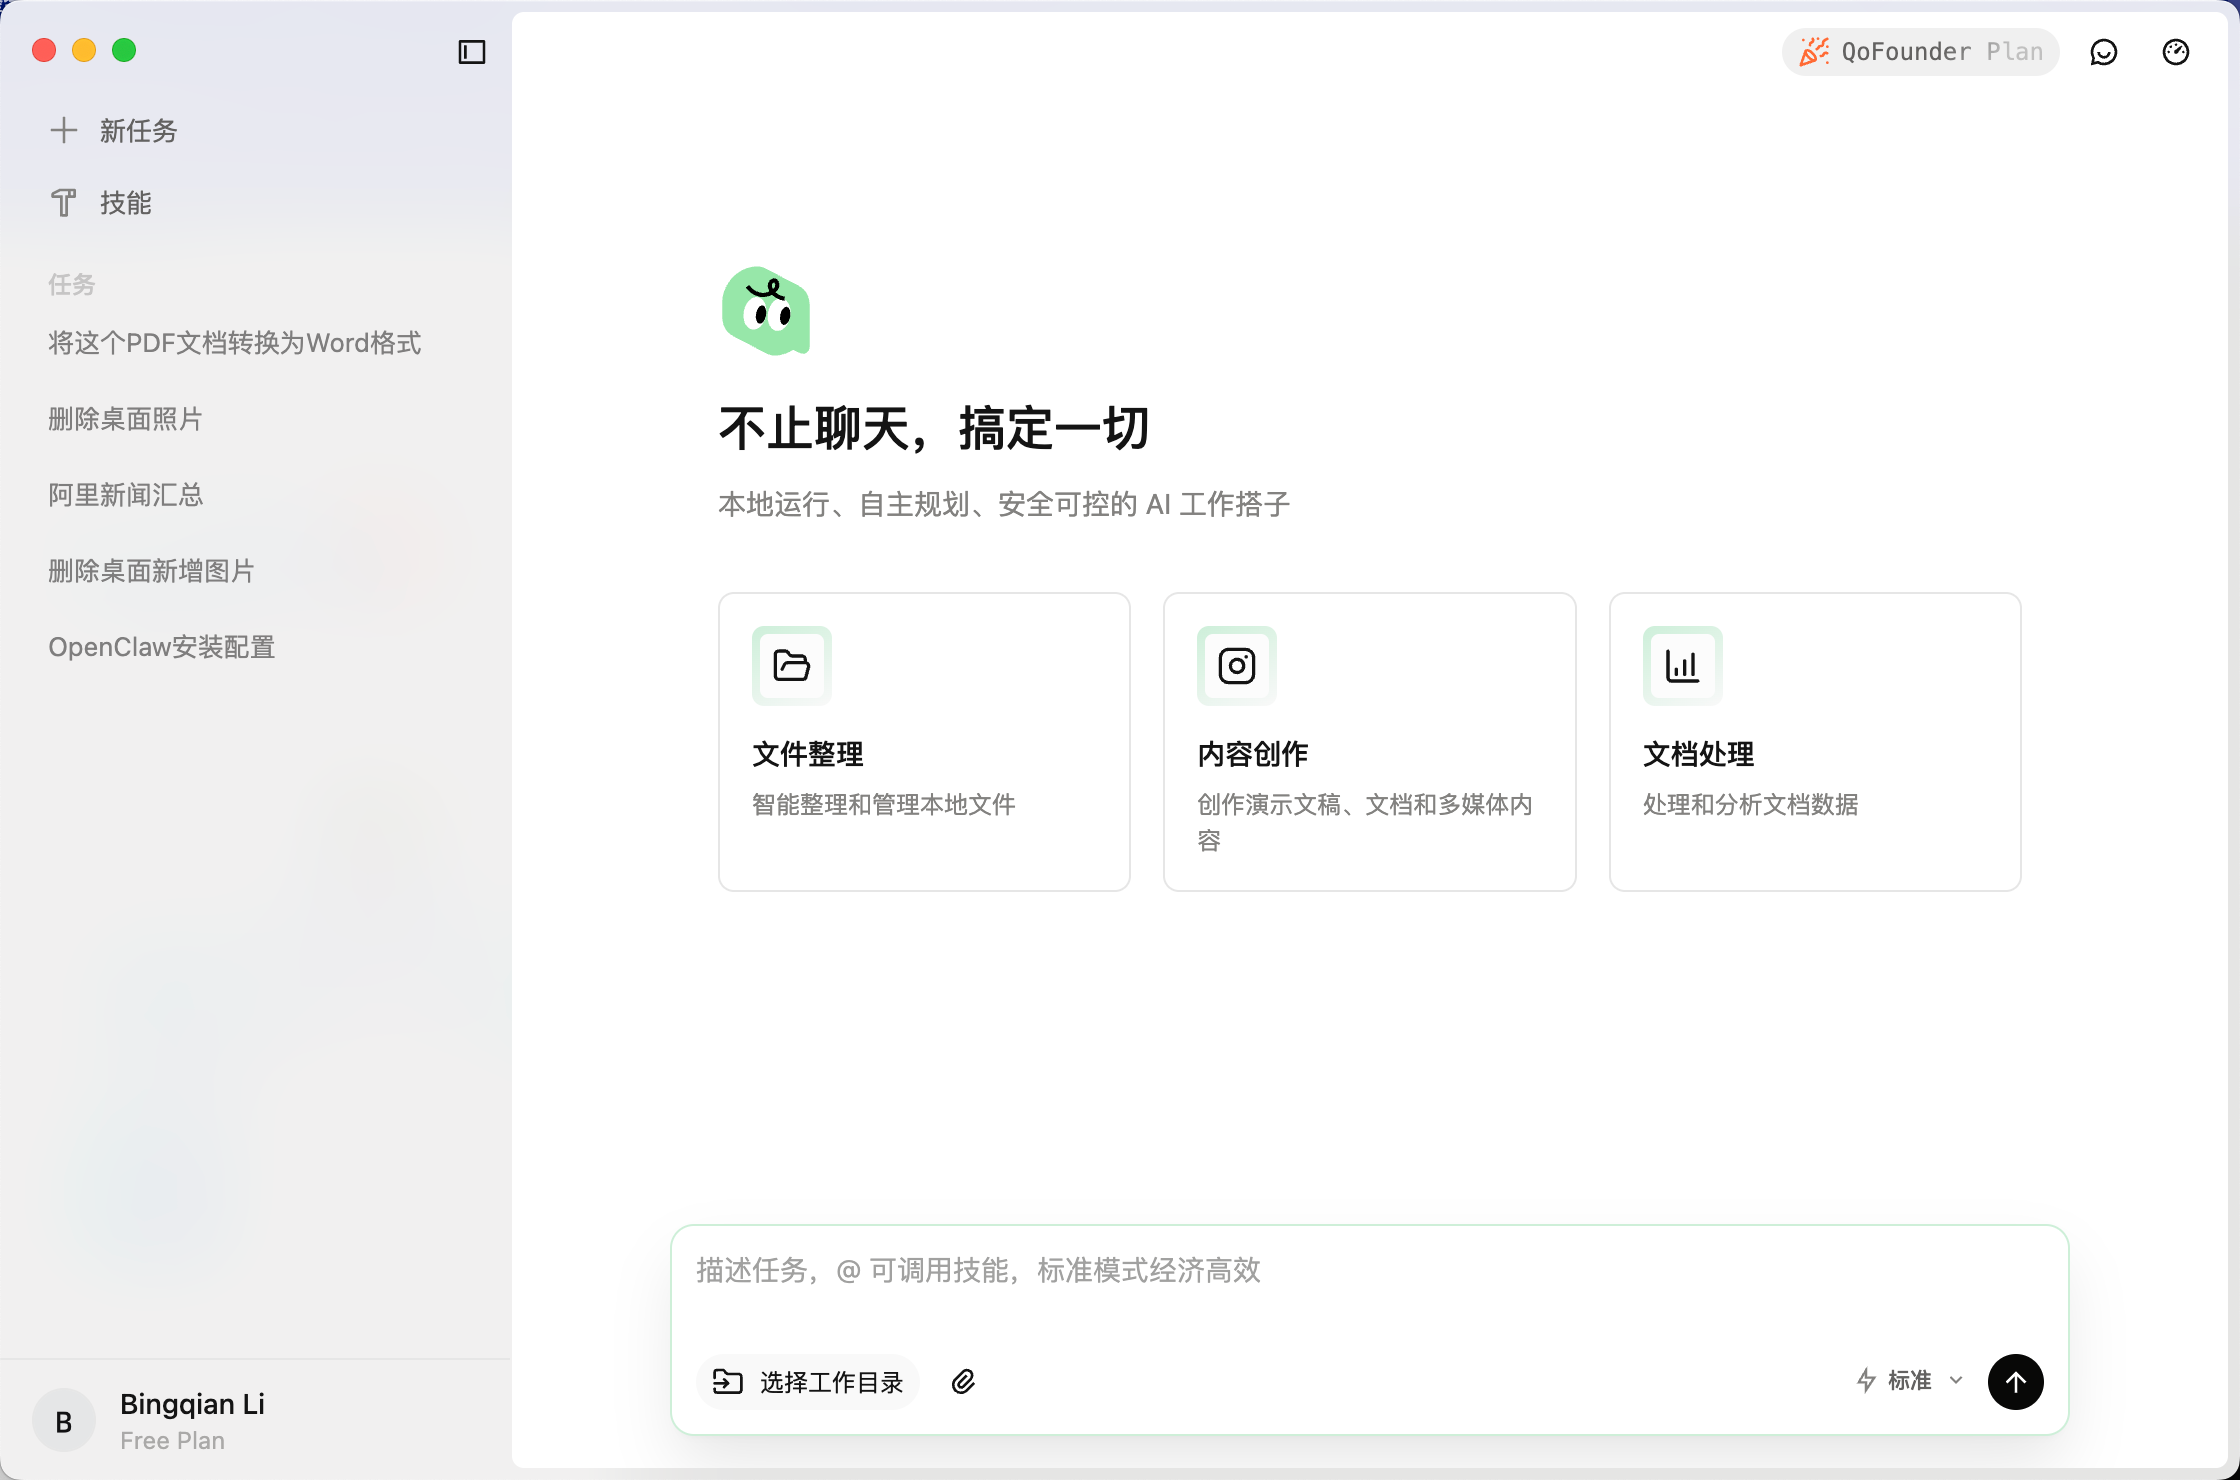Click description 智能整理和管理本地文件
The height and width of the screenshot is (1480, 2240).
click(883, 804)
